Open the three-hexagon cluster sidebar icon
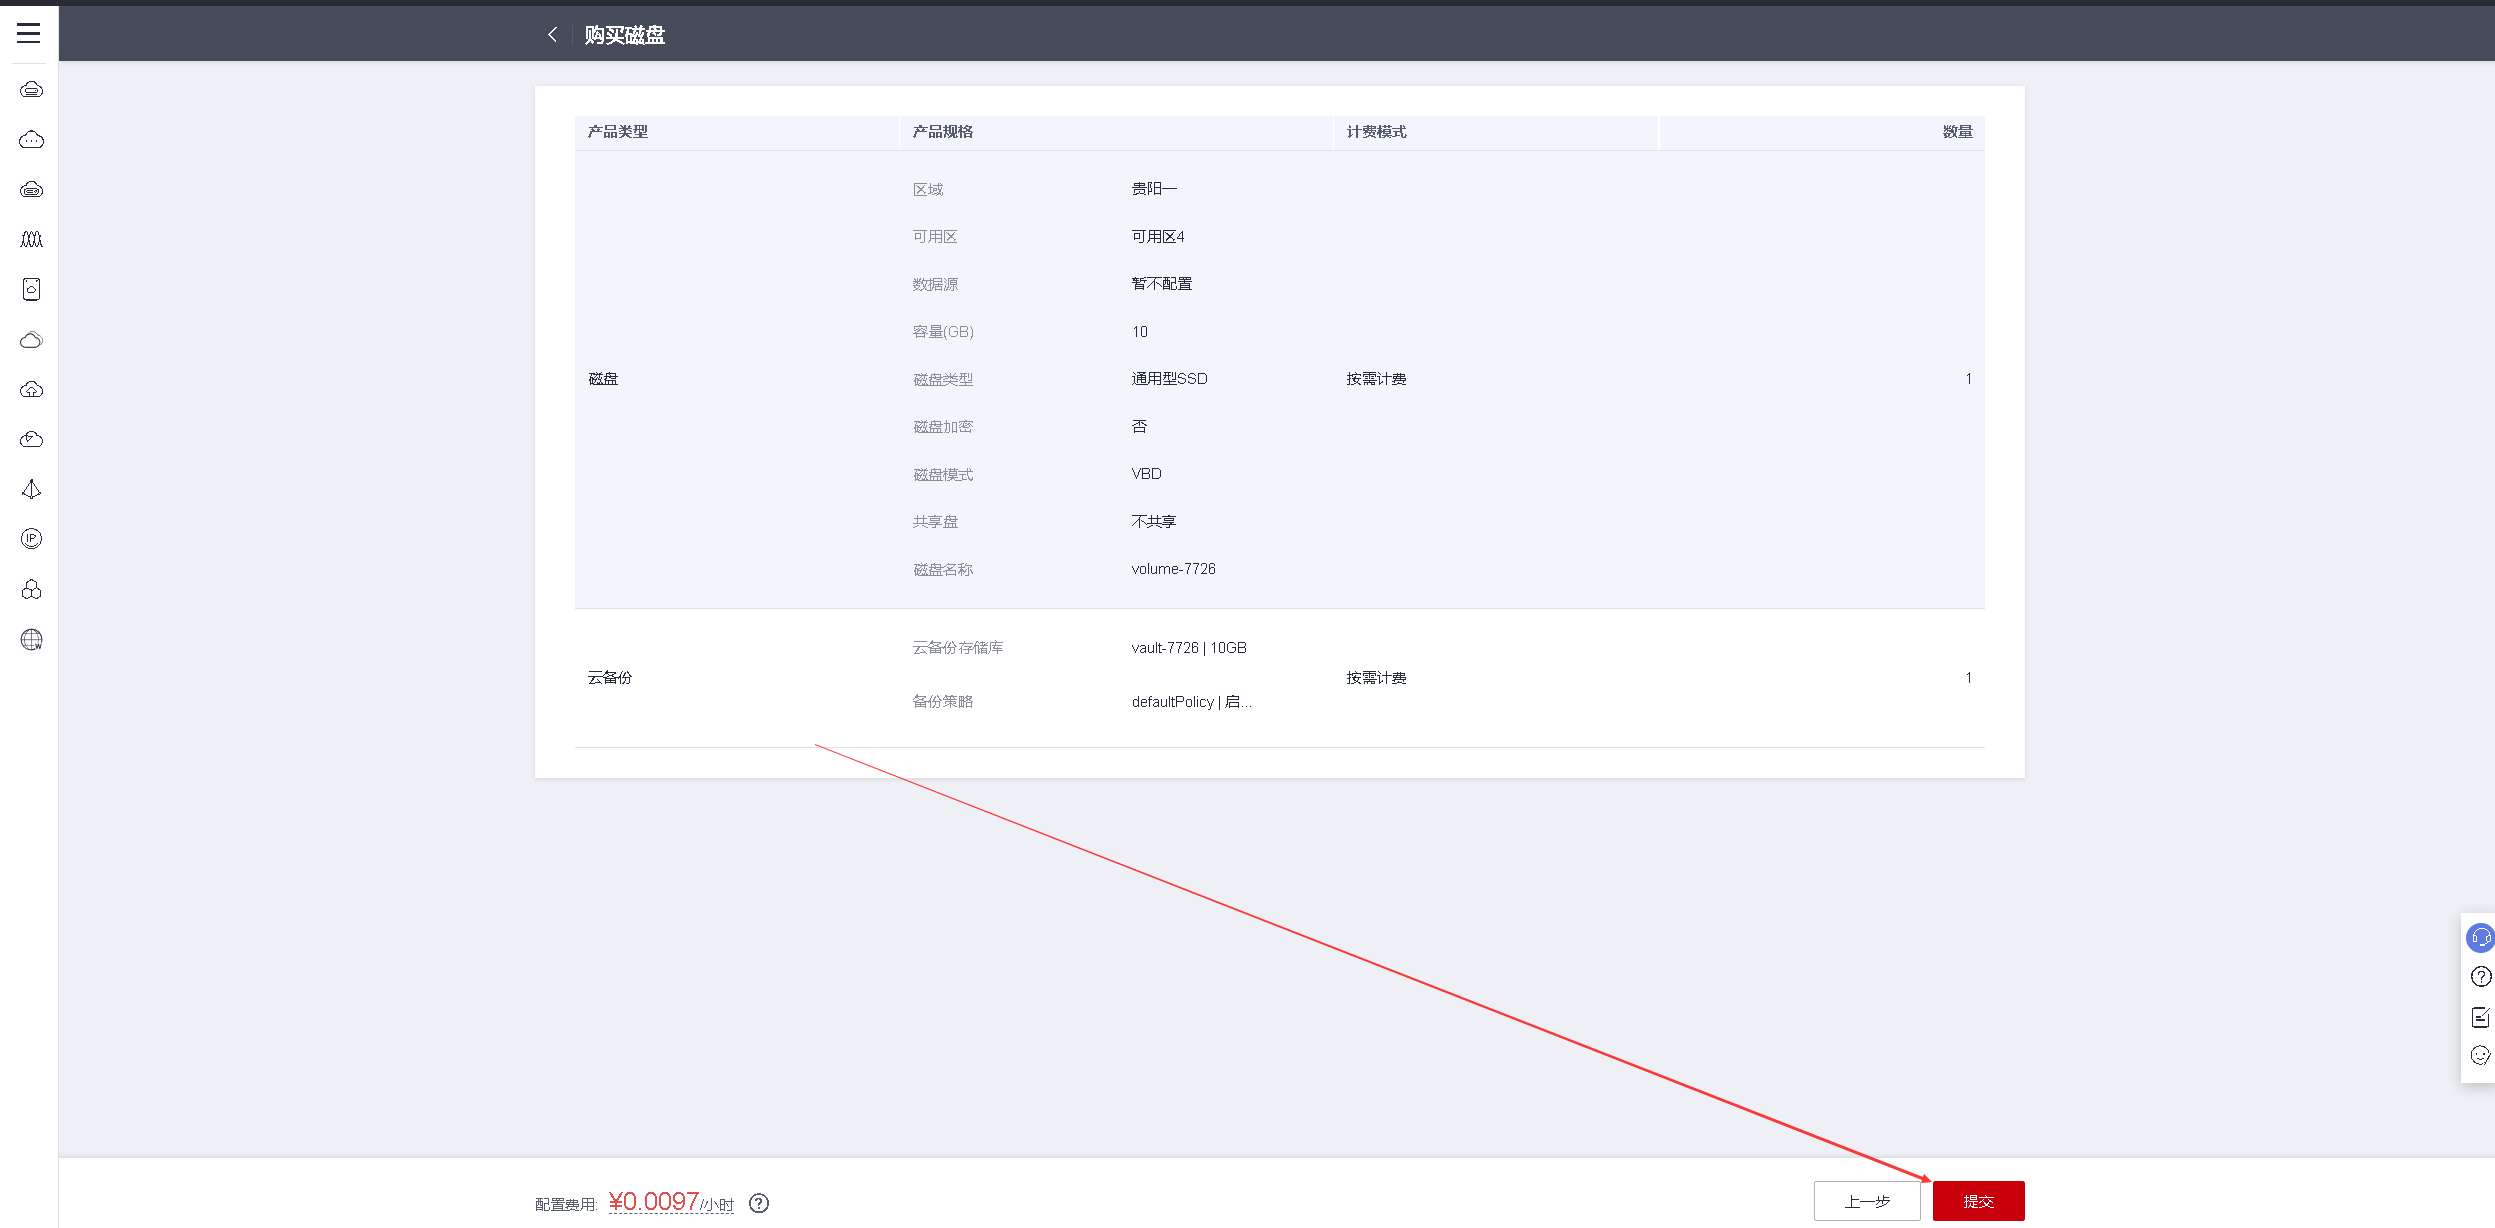 pos(31,590)
